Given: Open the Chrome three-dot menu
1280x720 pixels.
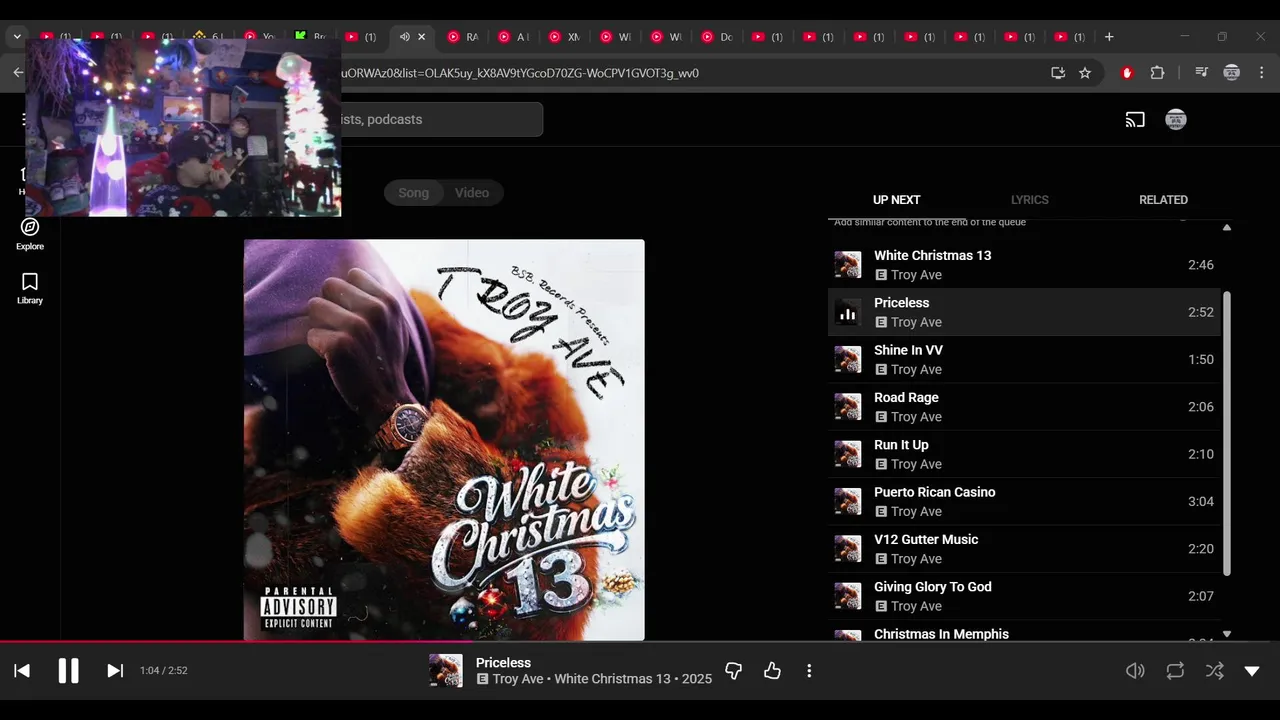Looking at the screenshot, I should point(1262,73).
